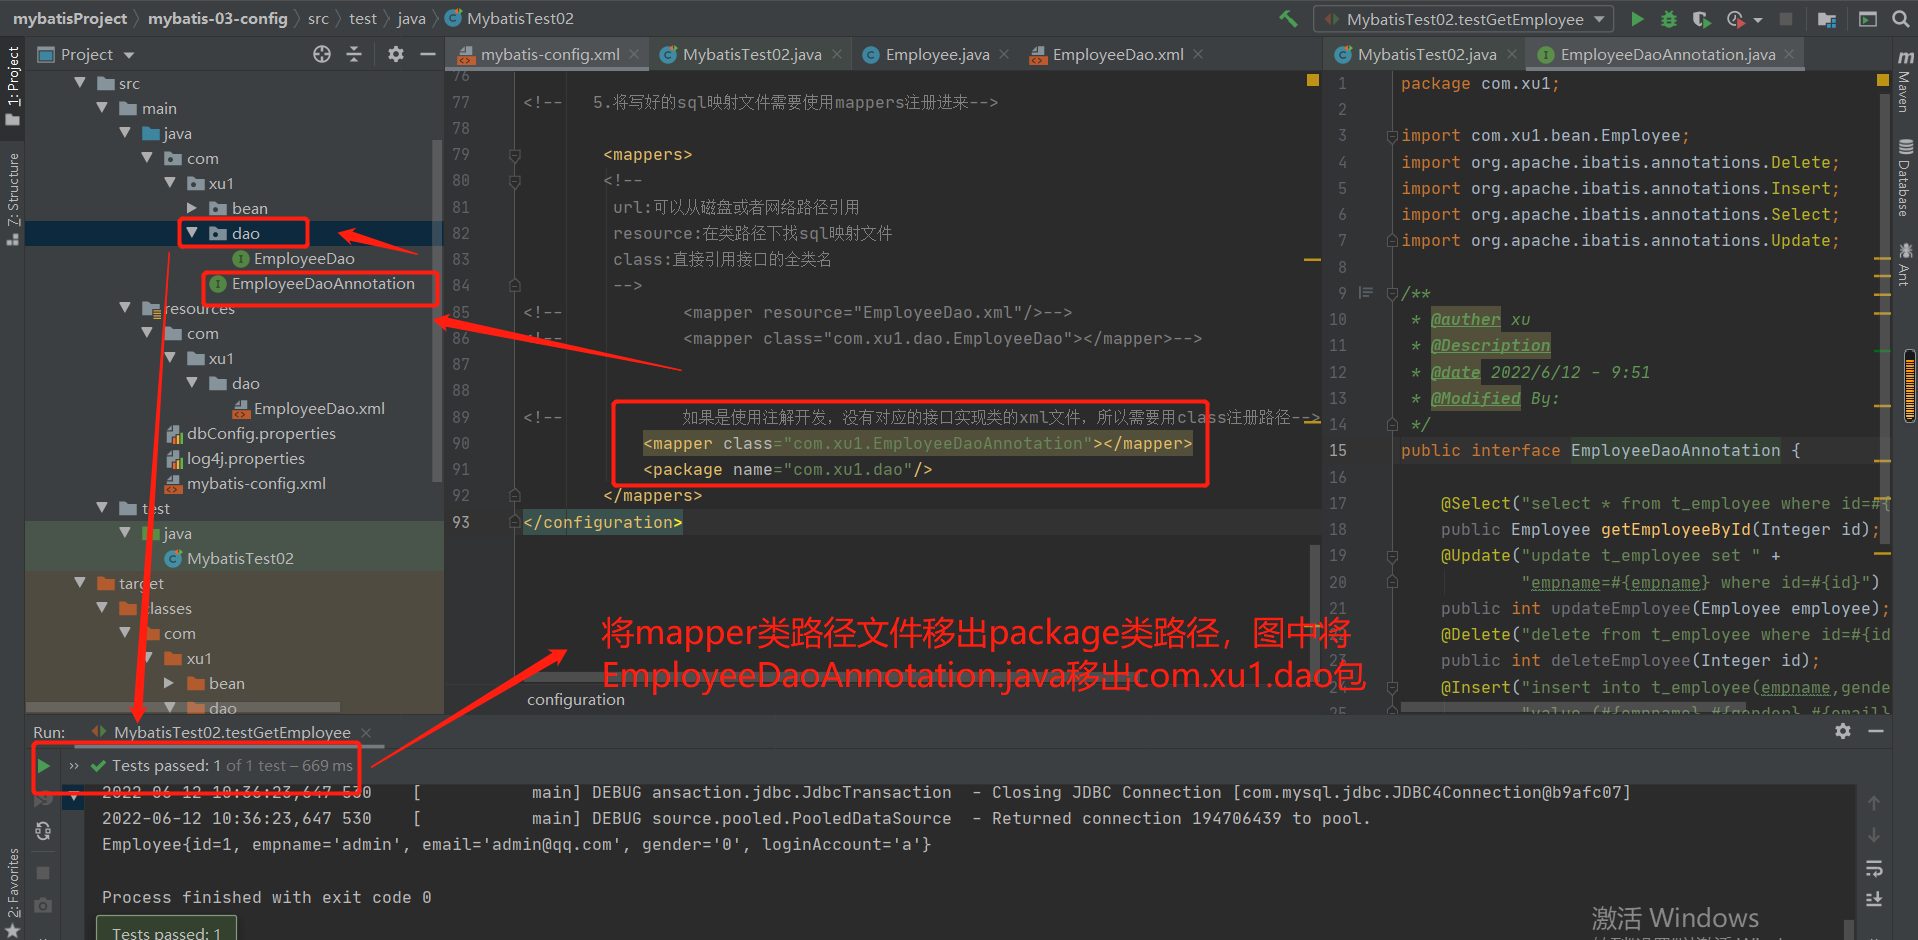Click the soft-wrap icon in console
Image resolution: width=1918 pixels, height=940 pixels.
tap(1874, 868)
